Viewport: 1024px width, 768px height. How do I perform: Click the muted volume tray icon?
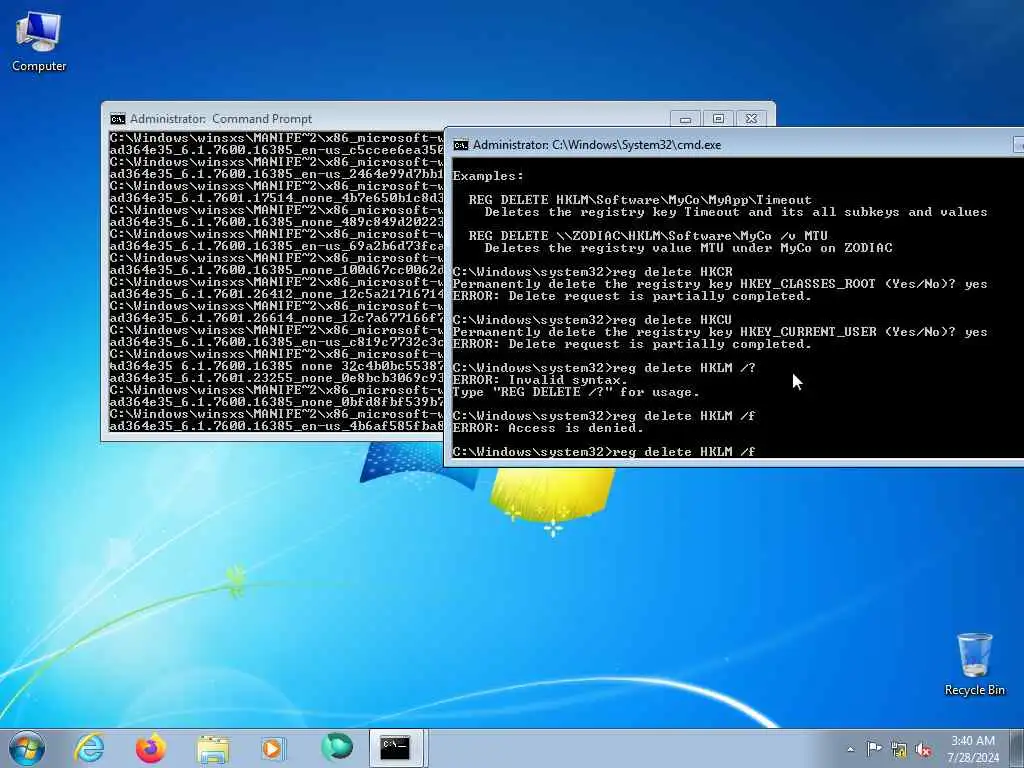(x=923, y=750)
